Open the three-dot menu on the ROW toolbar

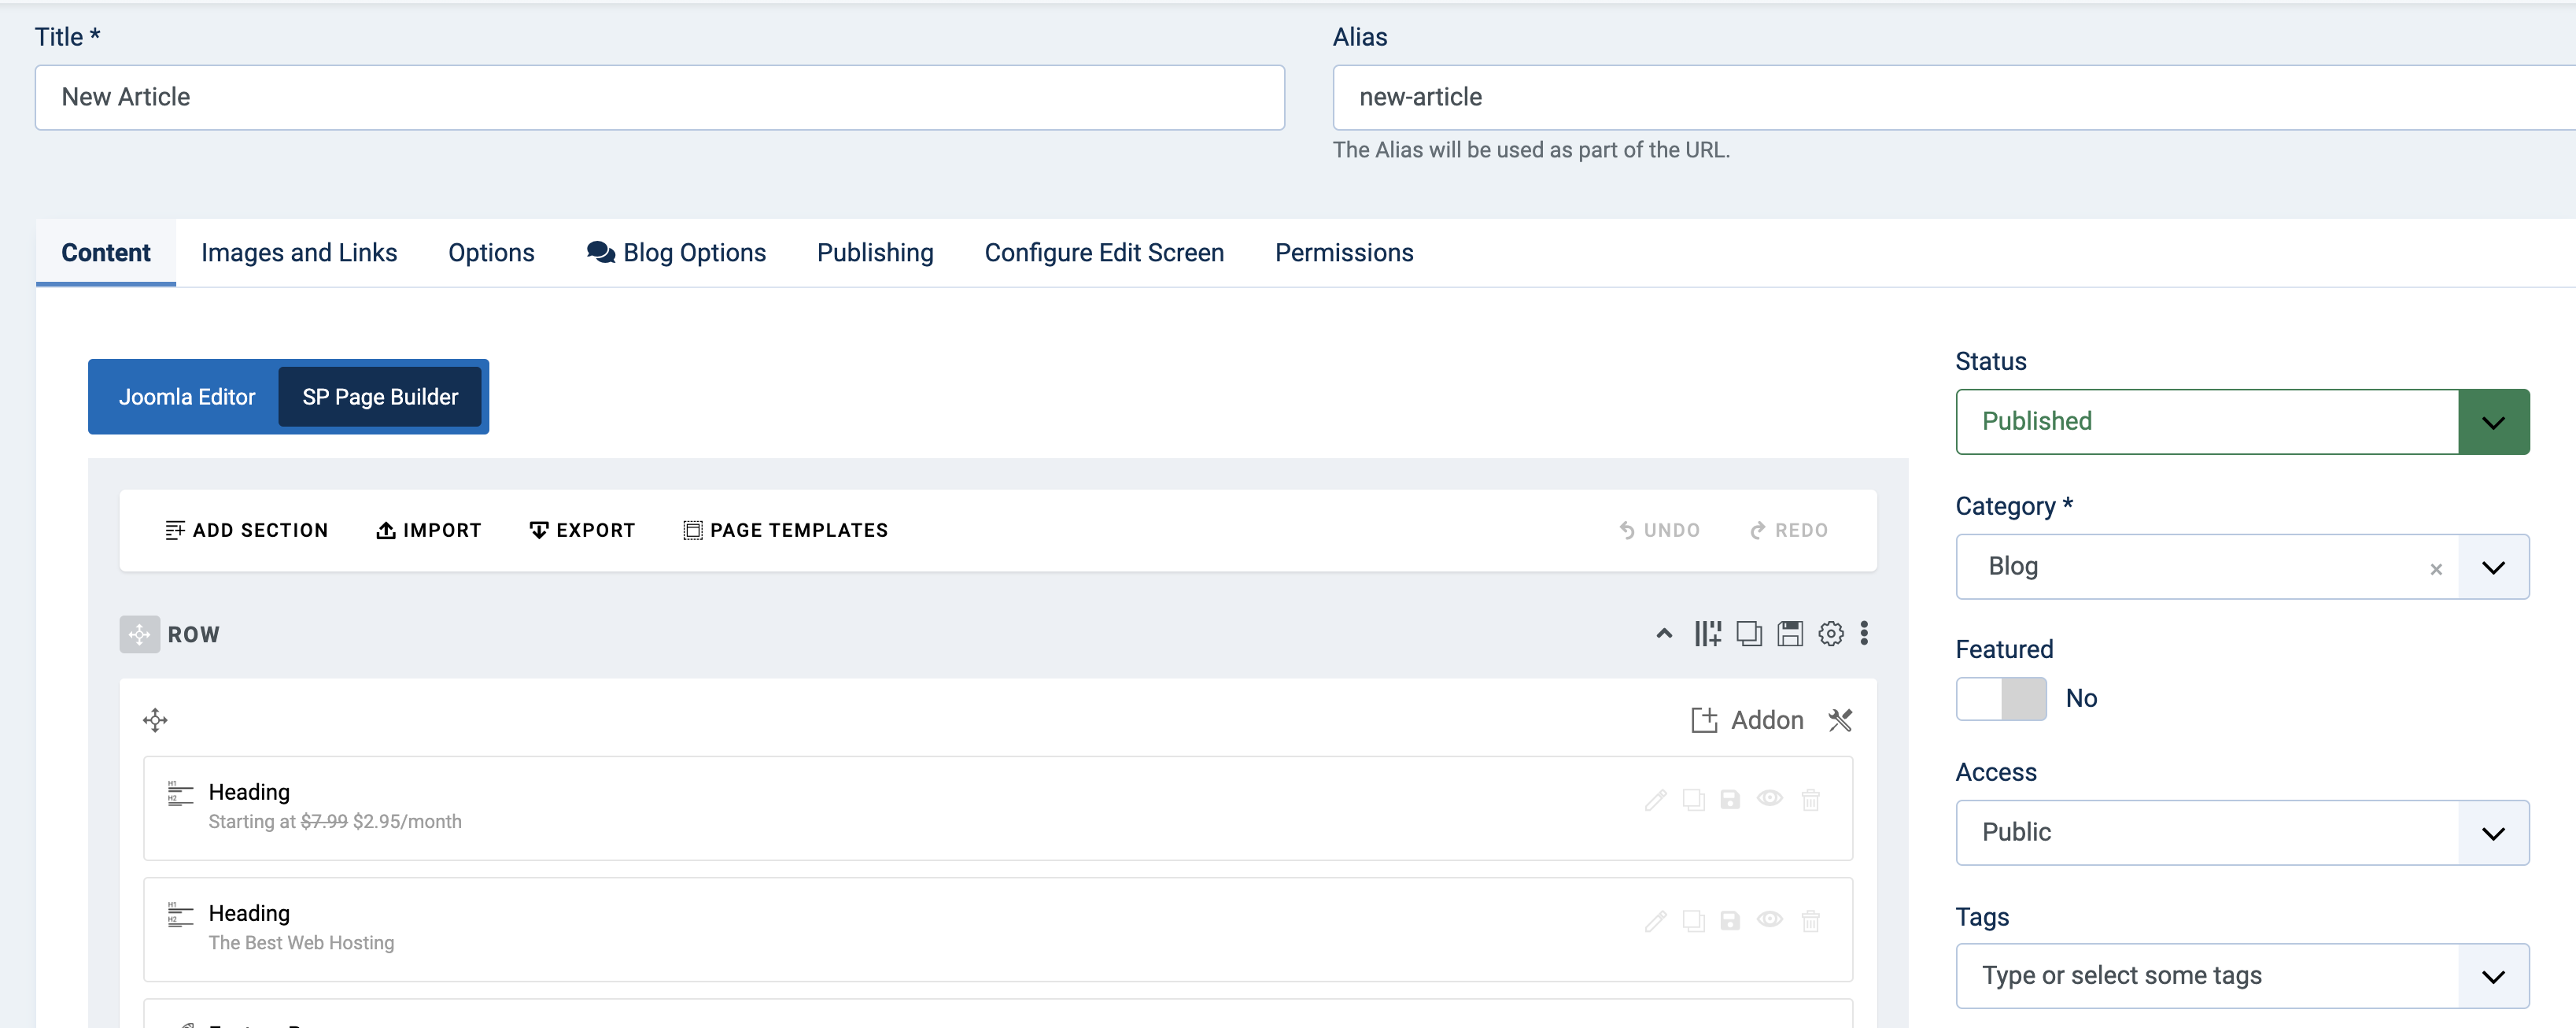1864,633
